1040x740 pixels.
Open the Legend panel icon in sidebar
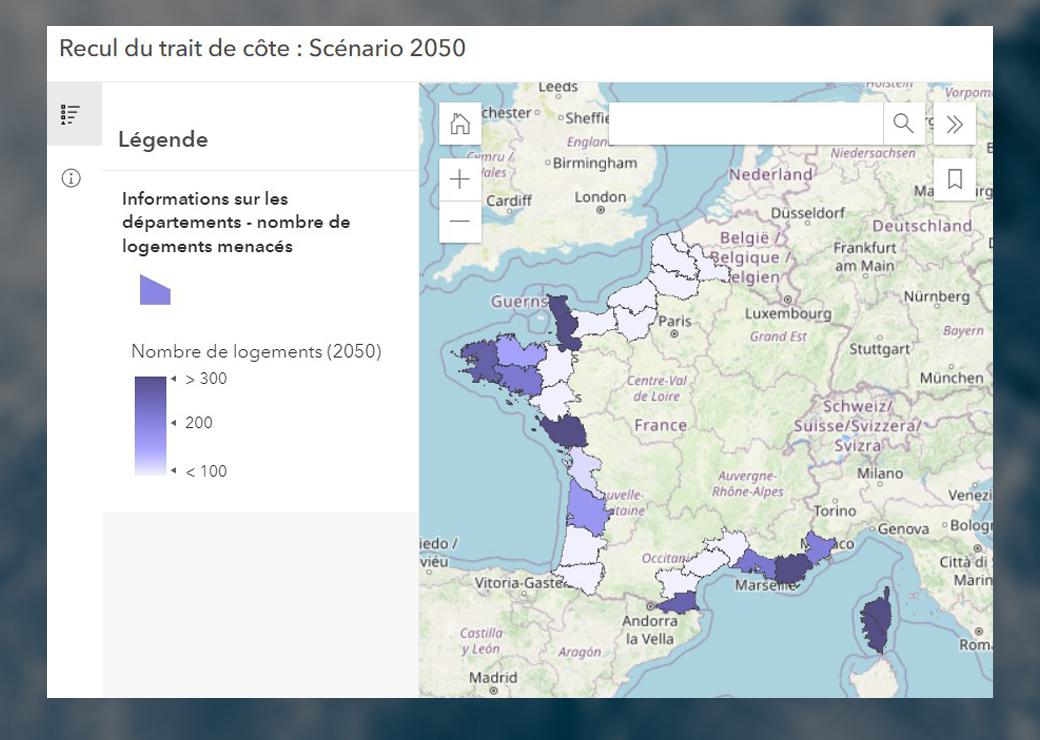[70, 115]
